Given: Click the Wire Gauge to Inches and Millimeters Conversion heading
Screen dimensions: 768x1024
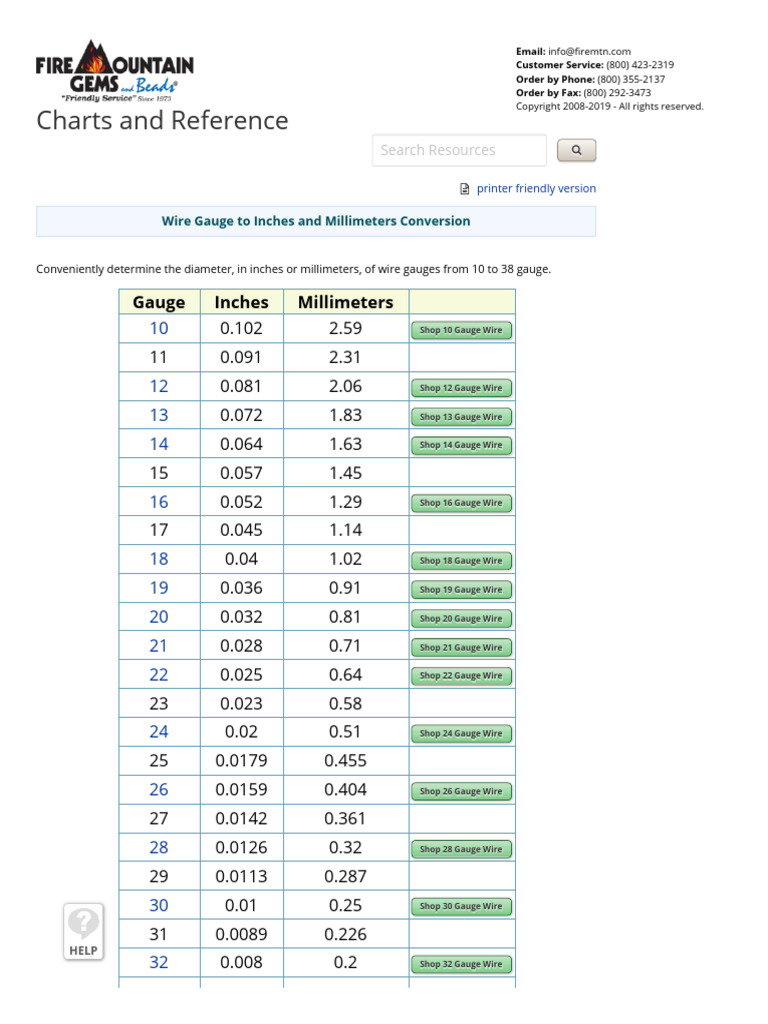Looking at the screenshot, I should [x=316, y=221].
